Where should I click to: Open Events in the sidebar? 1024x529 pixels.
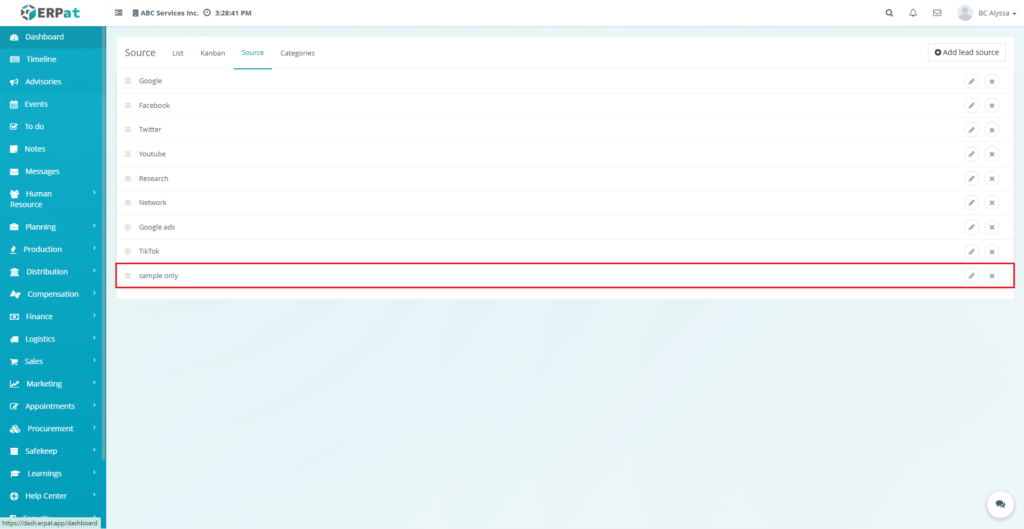pos(53,104)
